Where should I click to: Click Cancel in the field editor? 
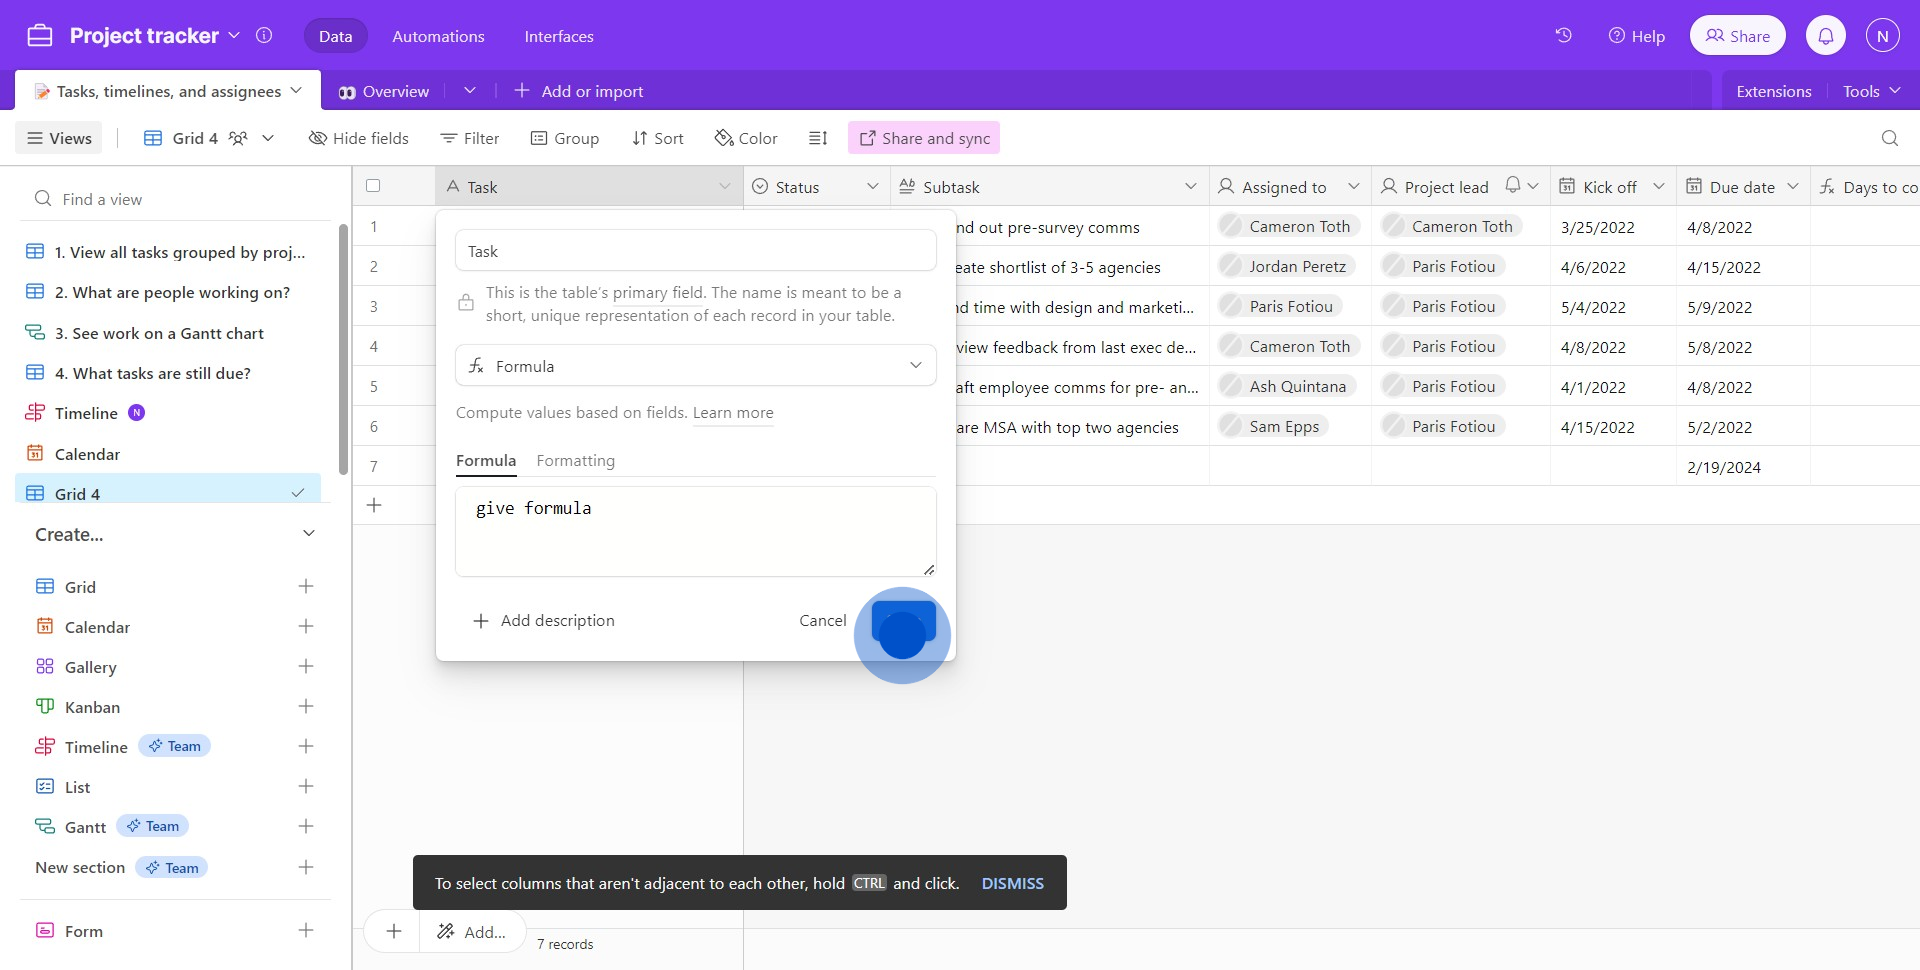click(822, 620)
